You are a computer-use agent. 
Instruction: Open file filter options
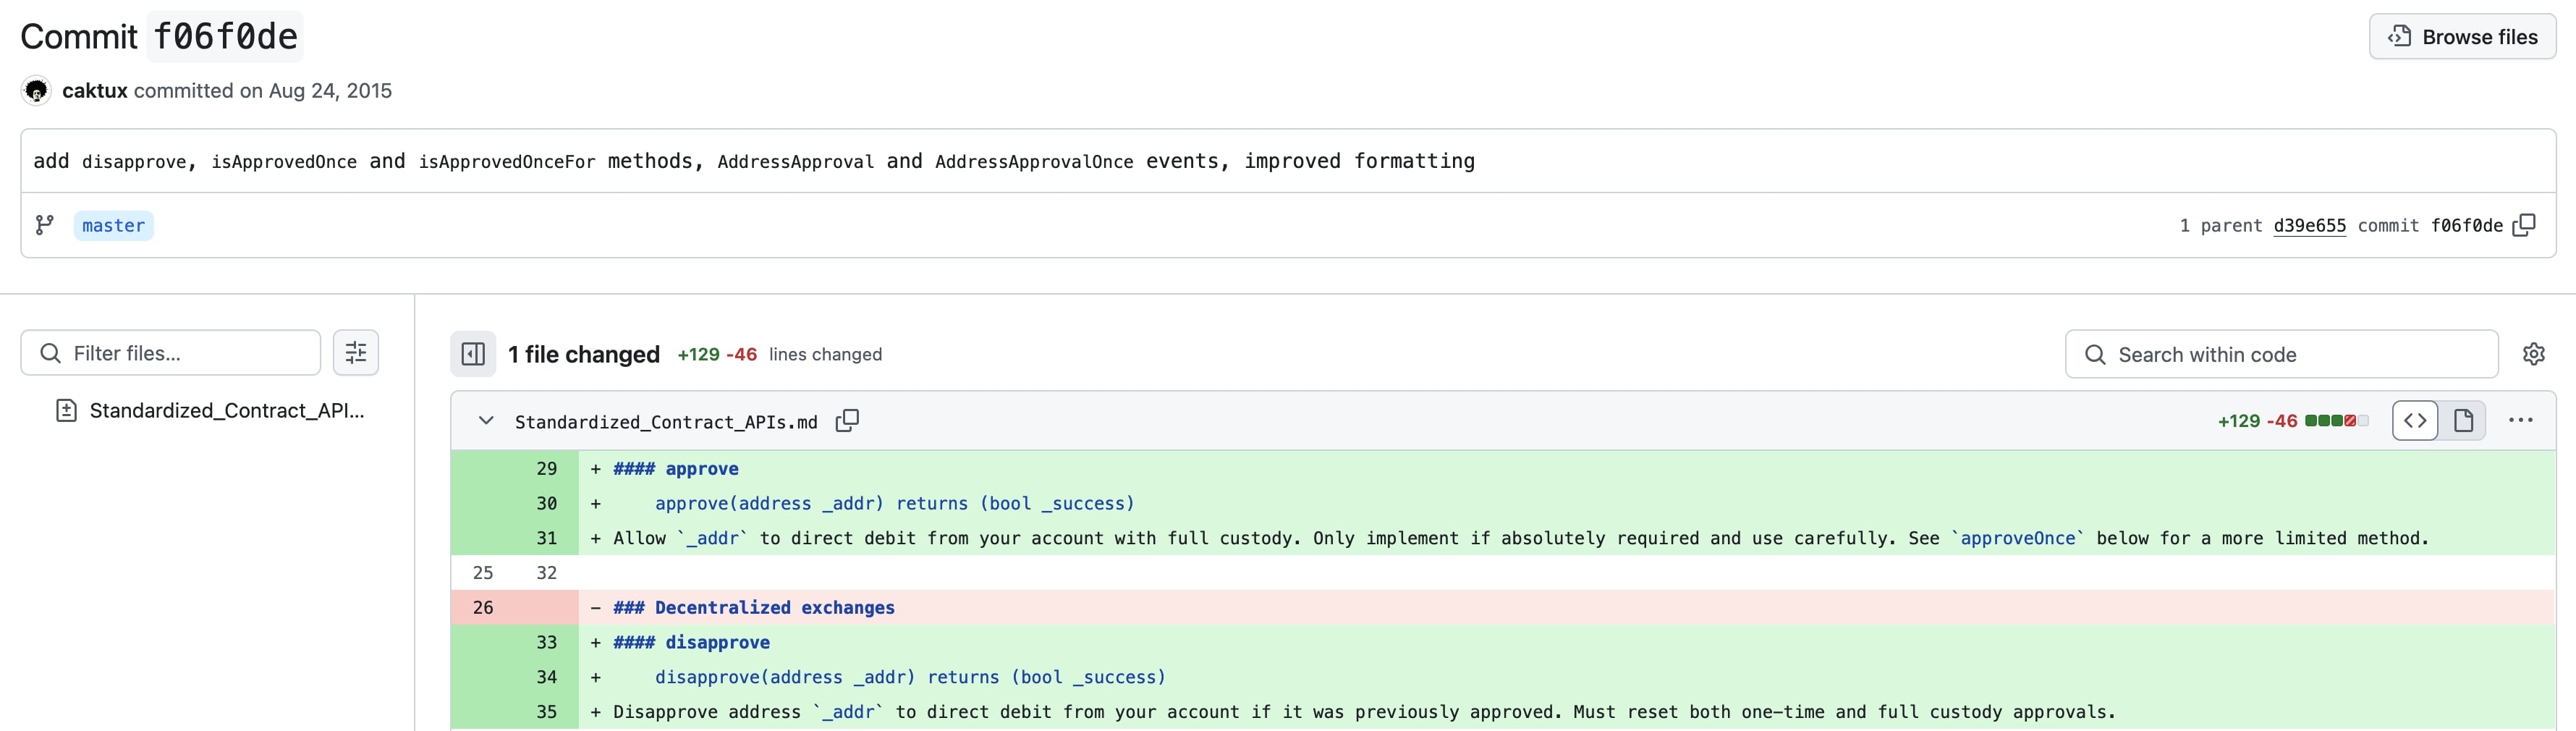tap(356, 353)
